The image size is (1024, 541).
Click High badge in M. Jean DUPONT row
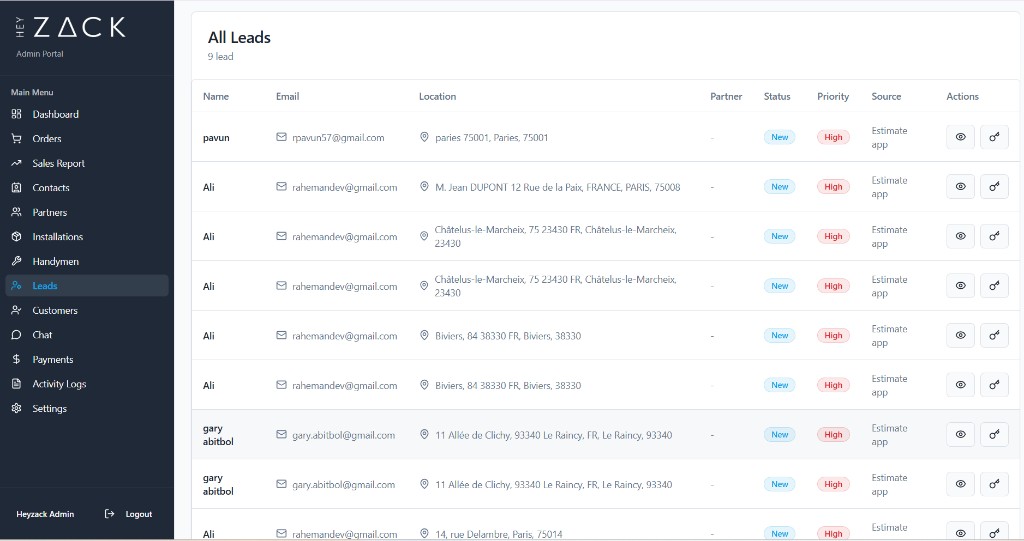point(833,187)
